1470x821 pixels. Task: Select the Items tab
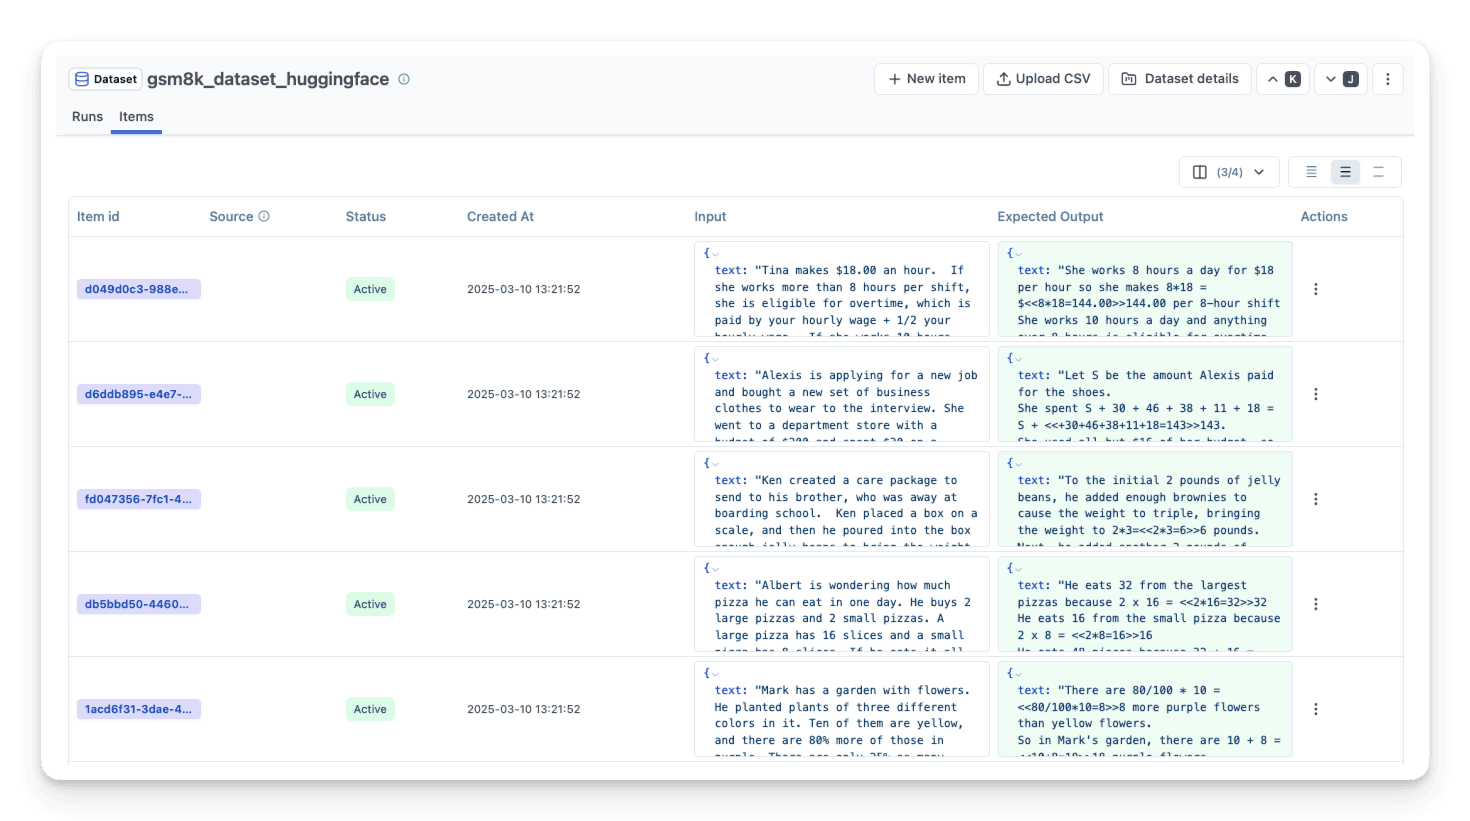[136, 117]
